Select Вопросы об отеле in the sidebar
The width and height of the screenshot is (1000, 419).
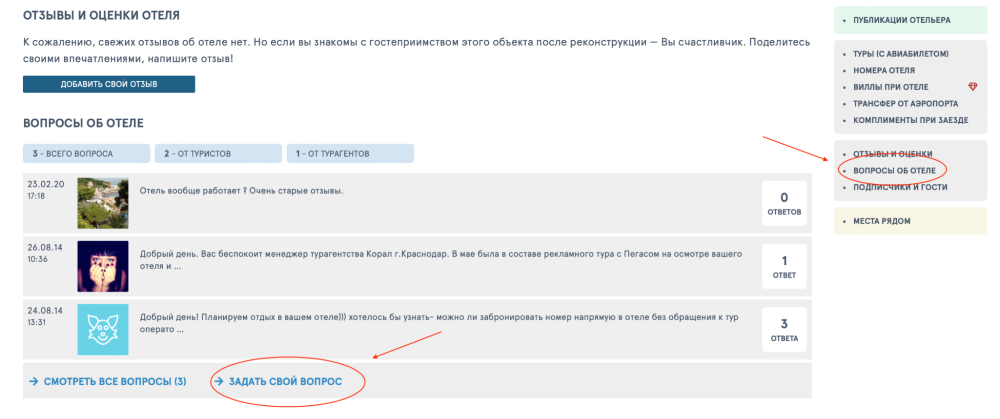point(894,171)
